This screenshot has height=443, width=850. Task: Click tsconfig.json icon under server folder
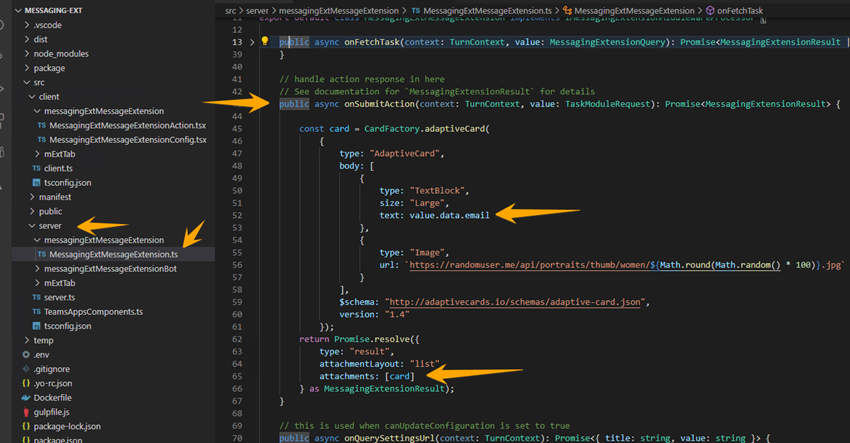tap(36, 326)
